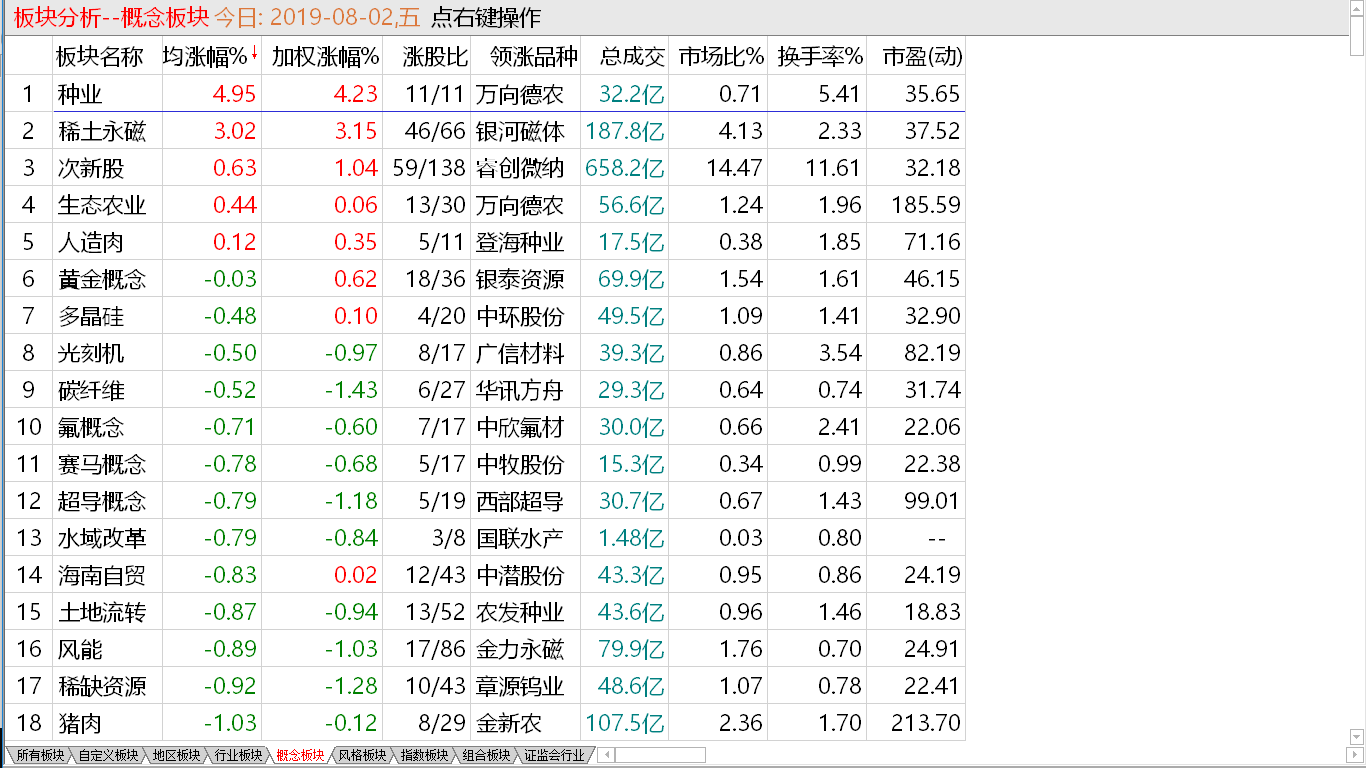This screenshot has height=768, width=1366.
Task: Click the 黄金概念 sector name
Action: click(x=102, y=279)
